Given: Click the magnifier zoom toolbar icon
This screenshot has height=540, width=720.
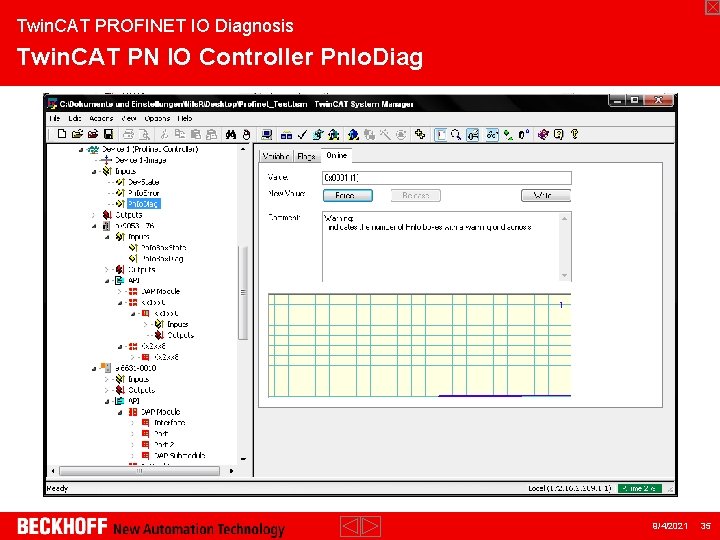Looking at the screenshot, I should click(456, 135).
